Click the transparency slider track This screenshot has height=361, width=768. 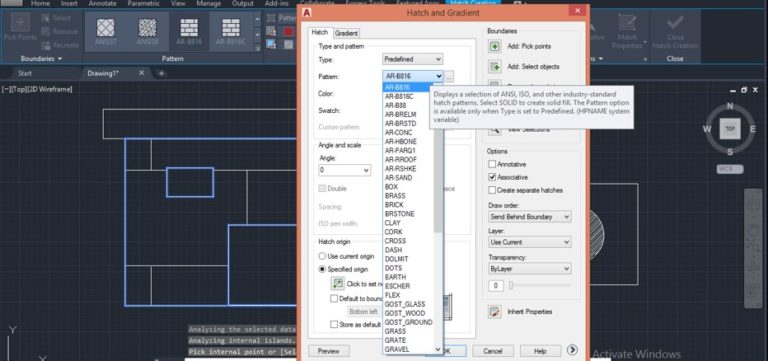point(540,285)
